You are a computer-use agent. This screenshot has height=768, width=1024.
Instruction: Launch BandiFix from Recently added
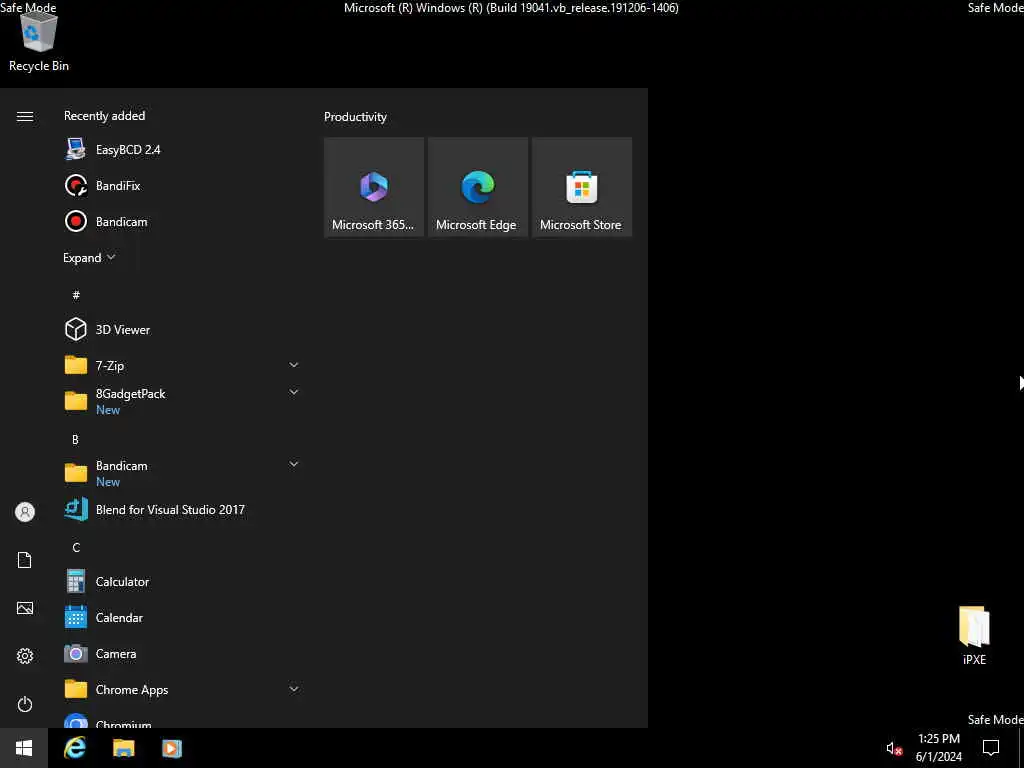coord(181,185)
